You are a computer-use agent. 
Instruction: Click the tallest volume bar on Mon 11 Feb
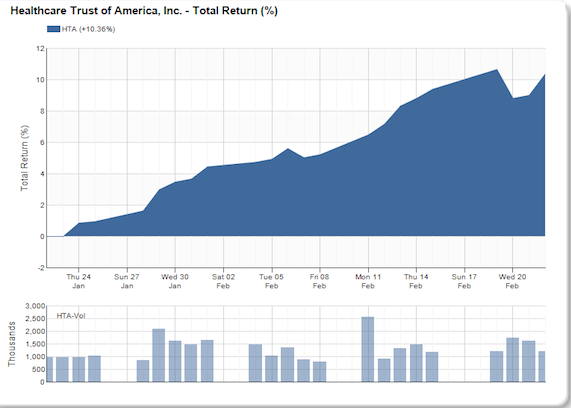(368, 349)
